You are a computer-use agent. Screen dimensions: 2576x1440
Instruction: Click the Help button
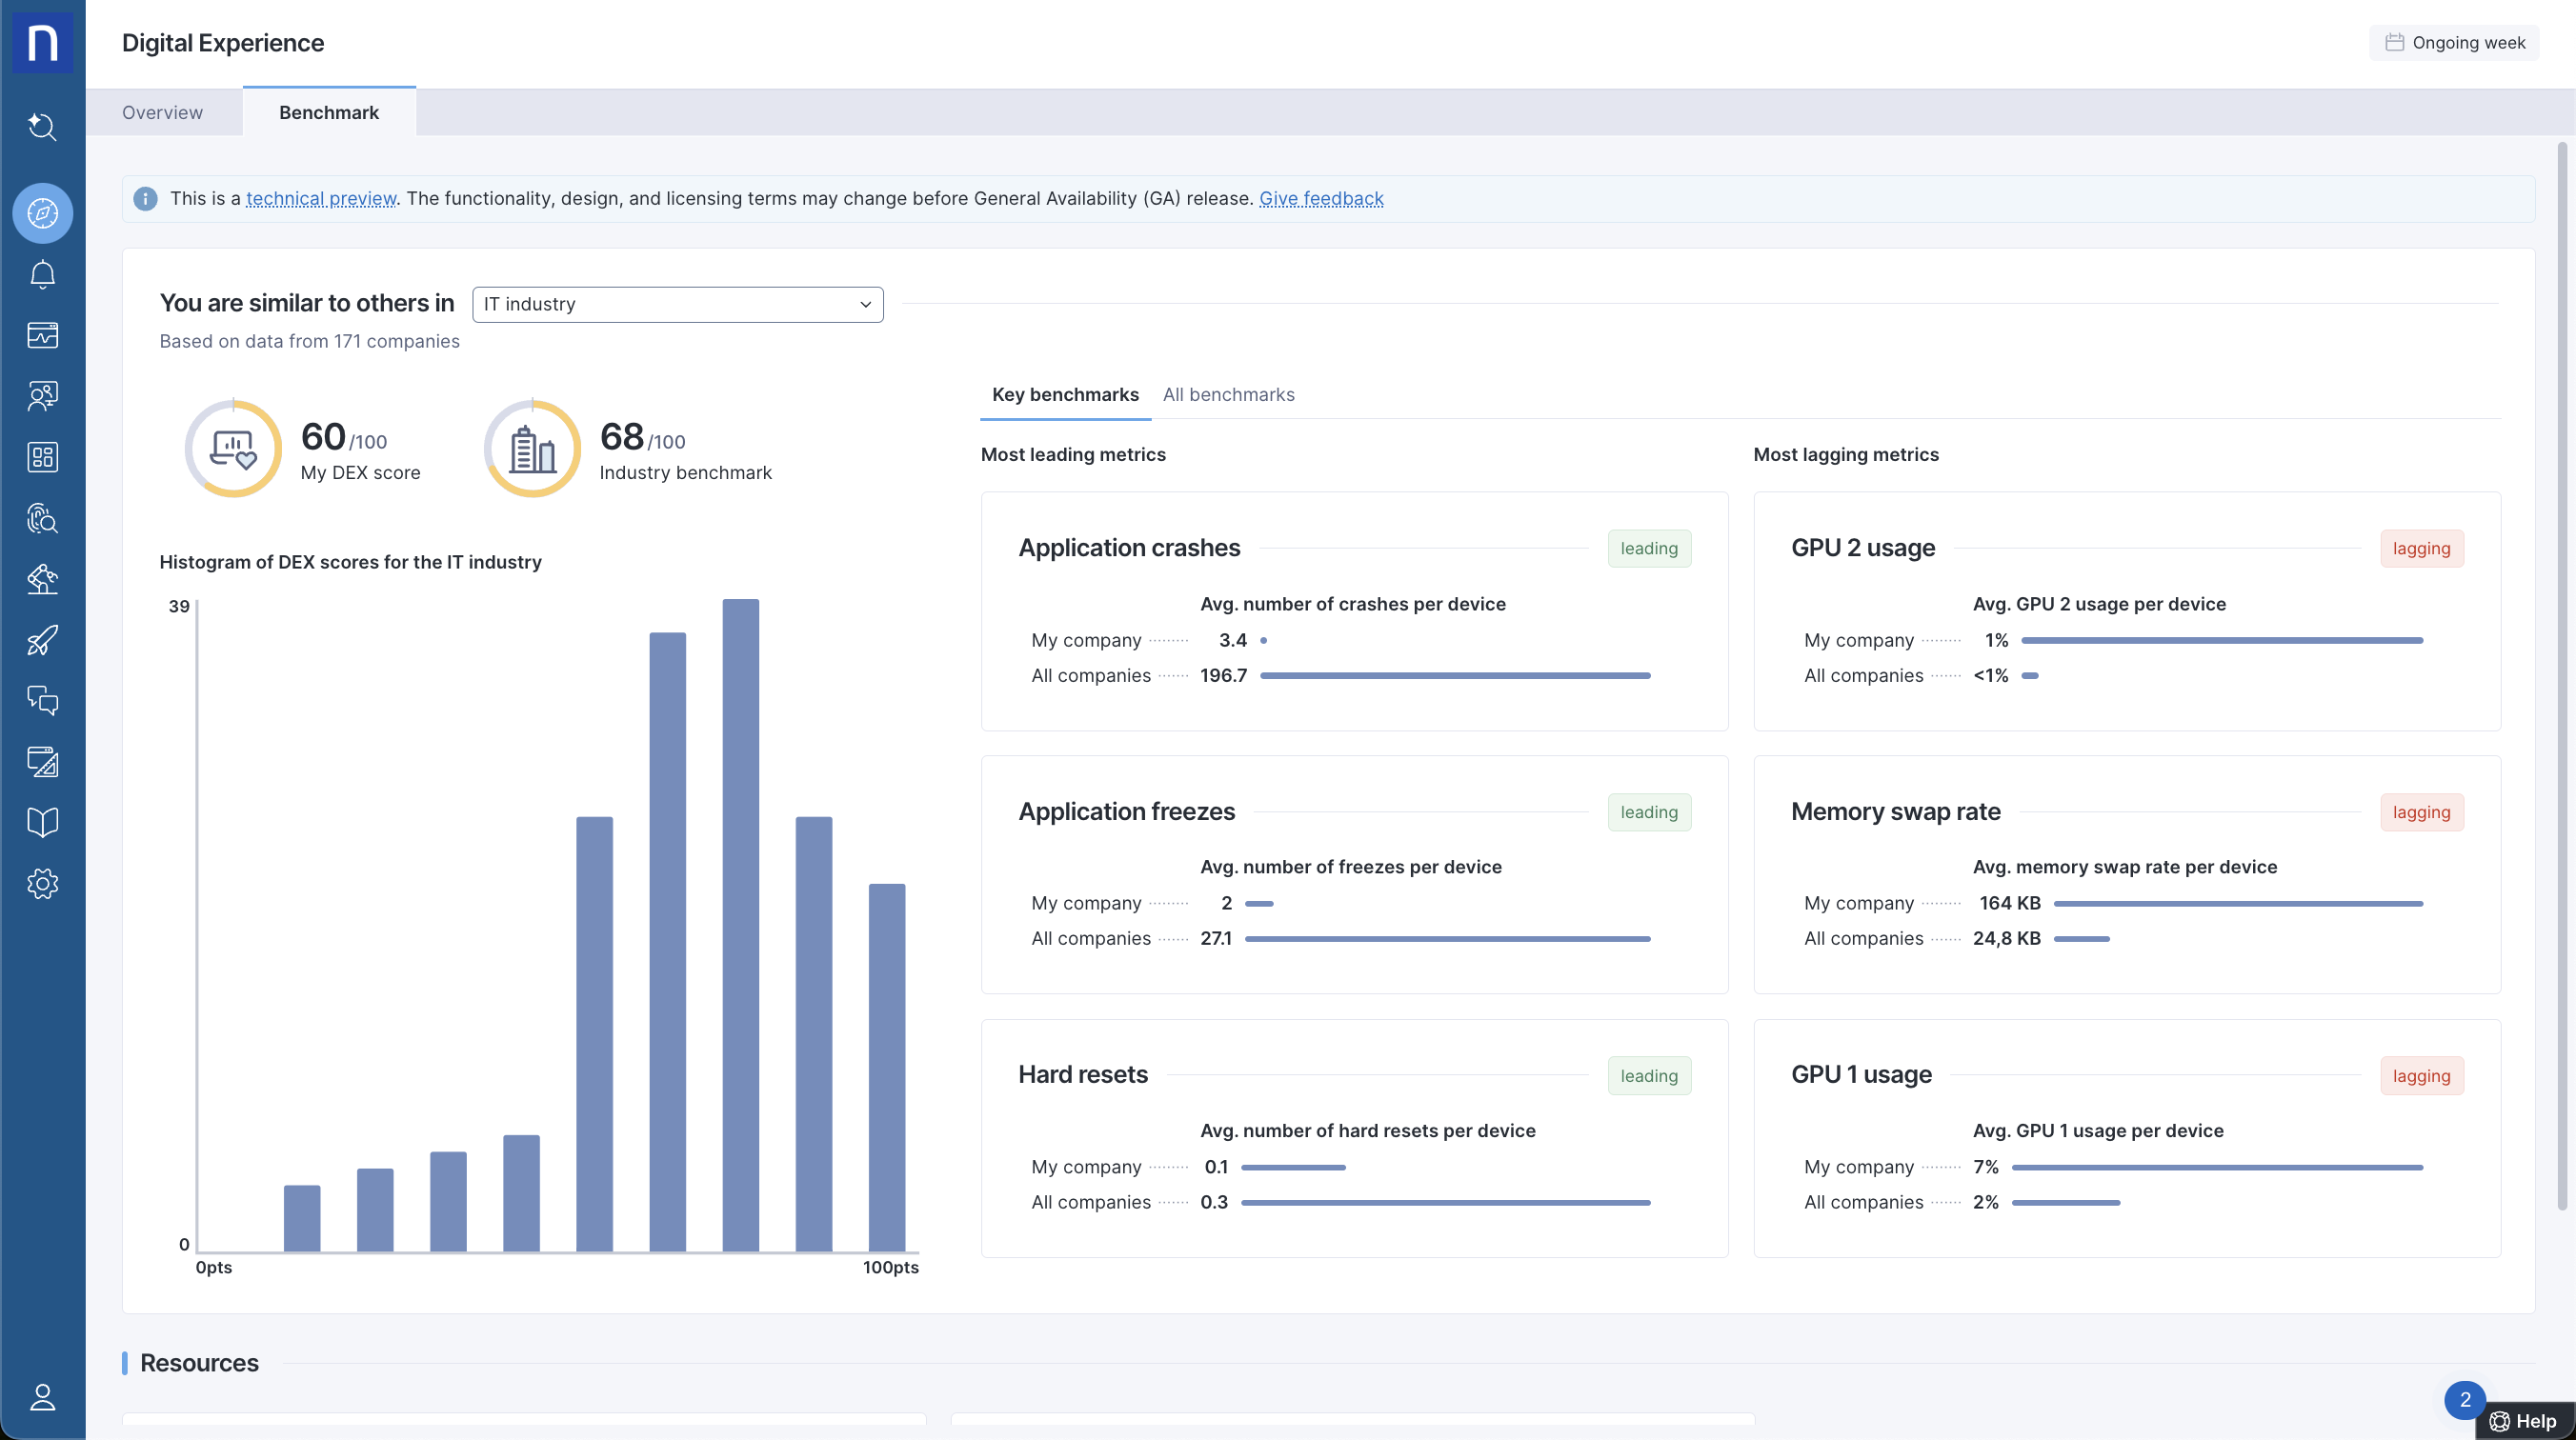[2523, 1421]
